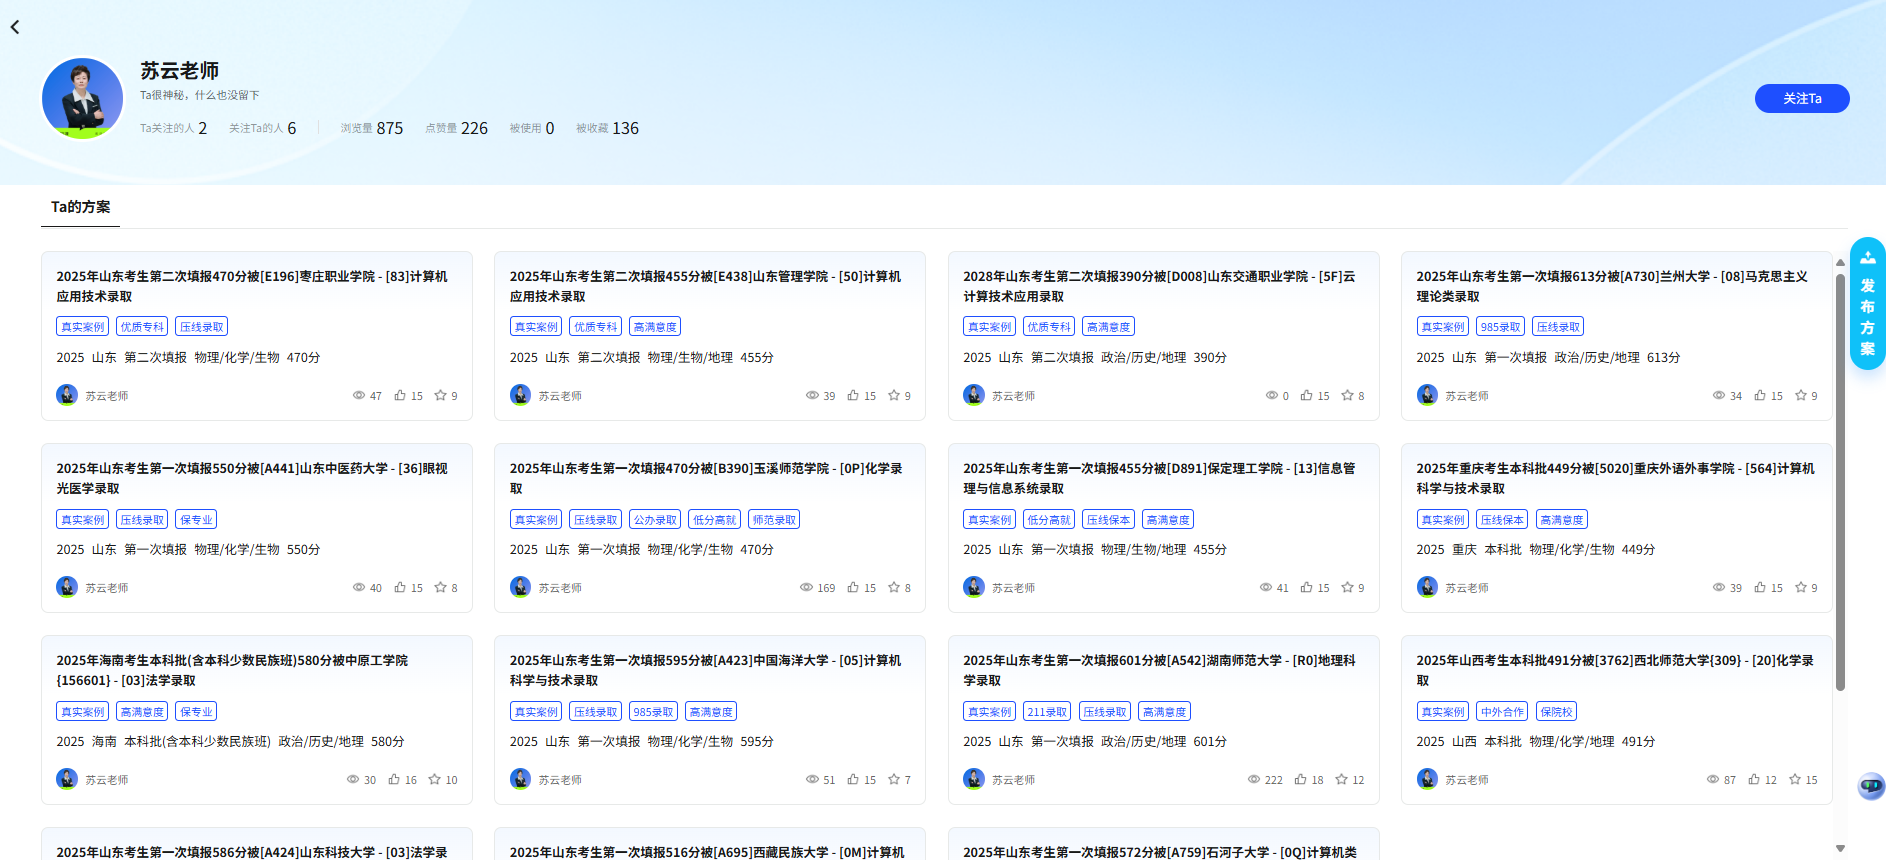Click eye icon on 山东交通职业学院 card
The image size is (1886, 865).
1272,395
